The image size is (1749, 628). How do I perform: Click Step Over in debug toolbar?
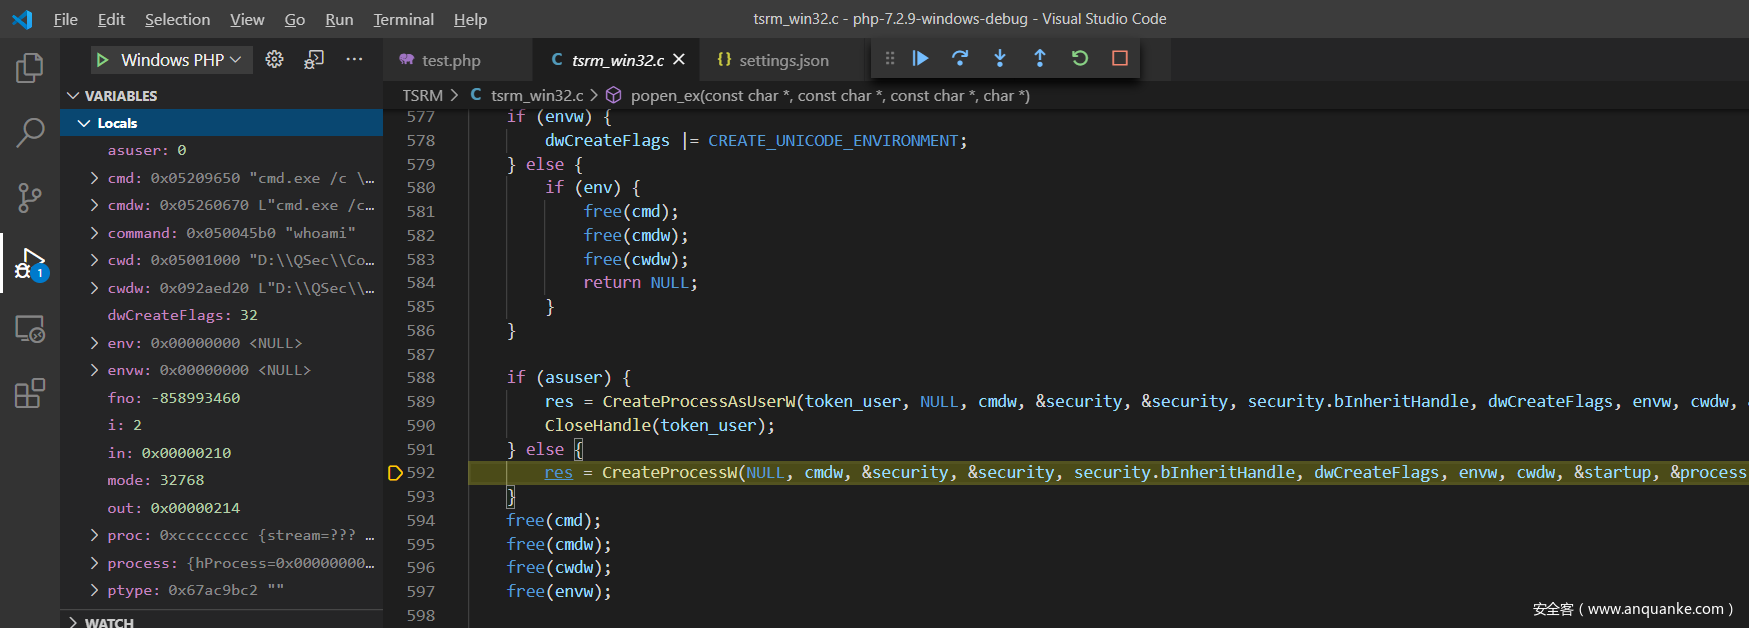pos(960,59)
